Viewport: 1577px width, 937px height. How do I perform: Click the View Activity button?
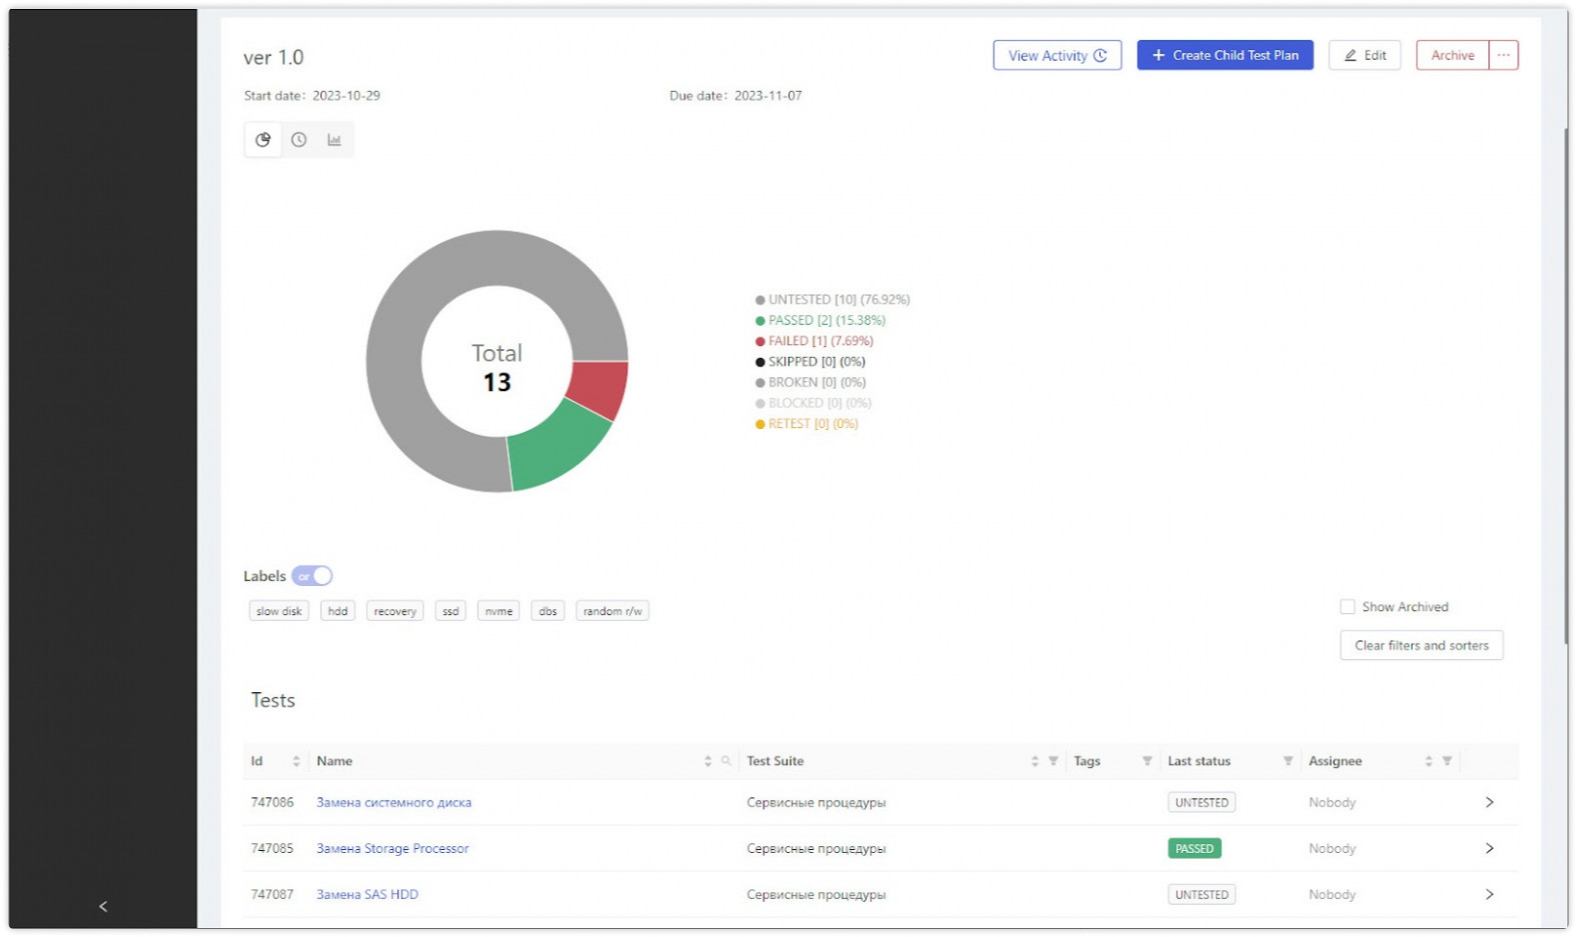(1057, 55)
